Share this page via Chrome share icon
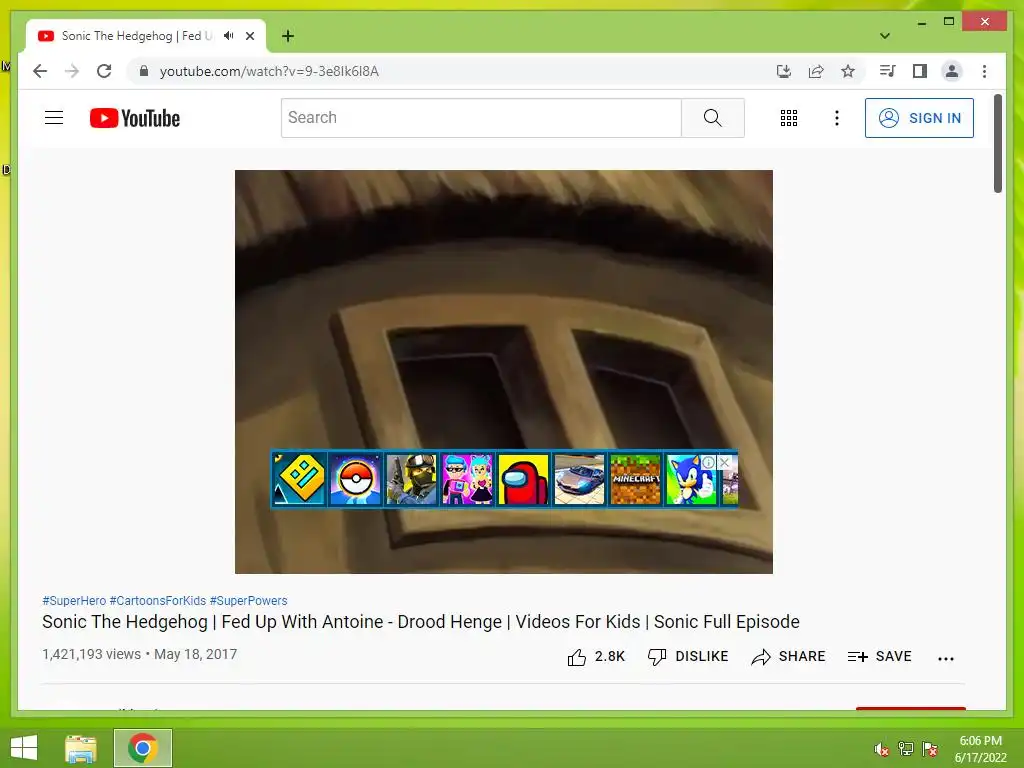Viewport: 1024px width, 768px height. [x=816, y=71]
